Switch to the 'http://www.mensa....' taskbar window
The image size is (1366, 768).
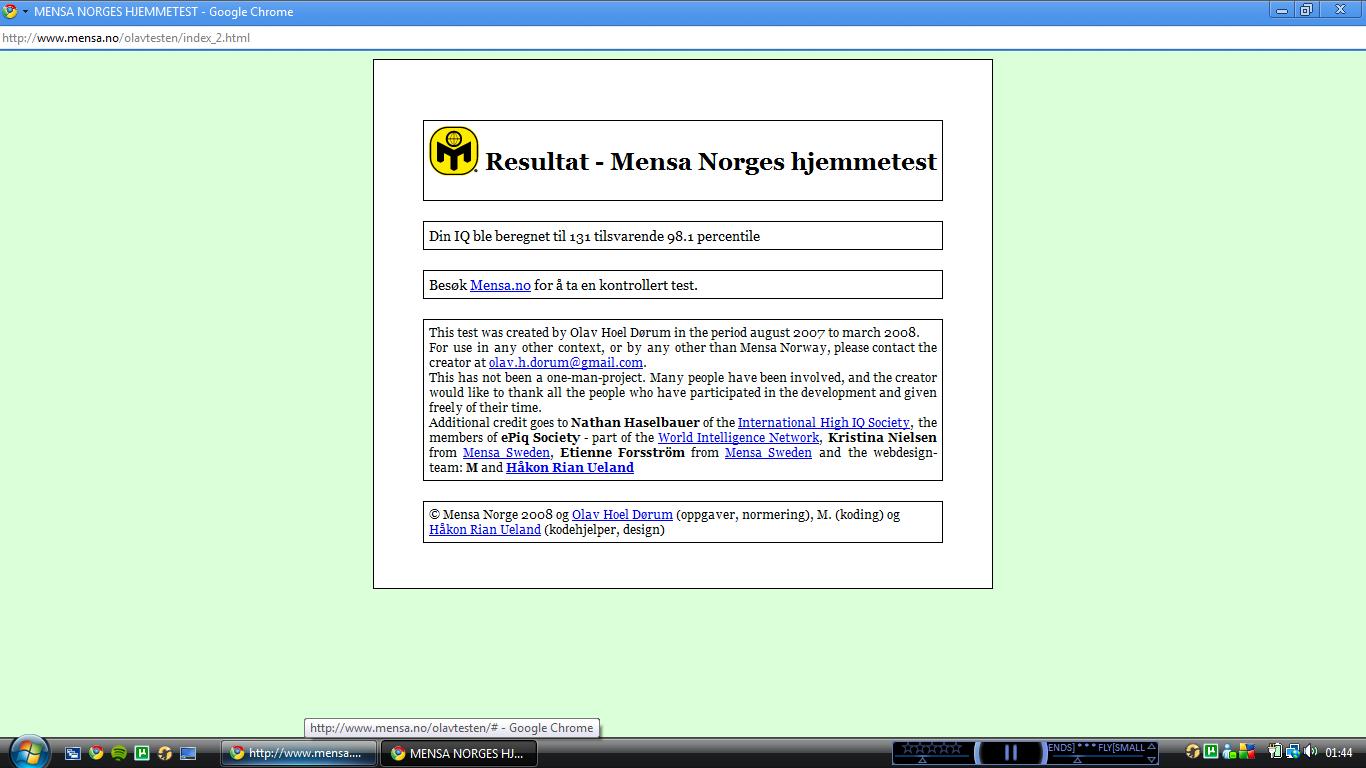click(299, 753)
